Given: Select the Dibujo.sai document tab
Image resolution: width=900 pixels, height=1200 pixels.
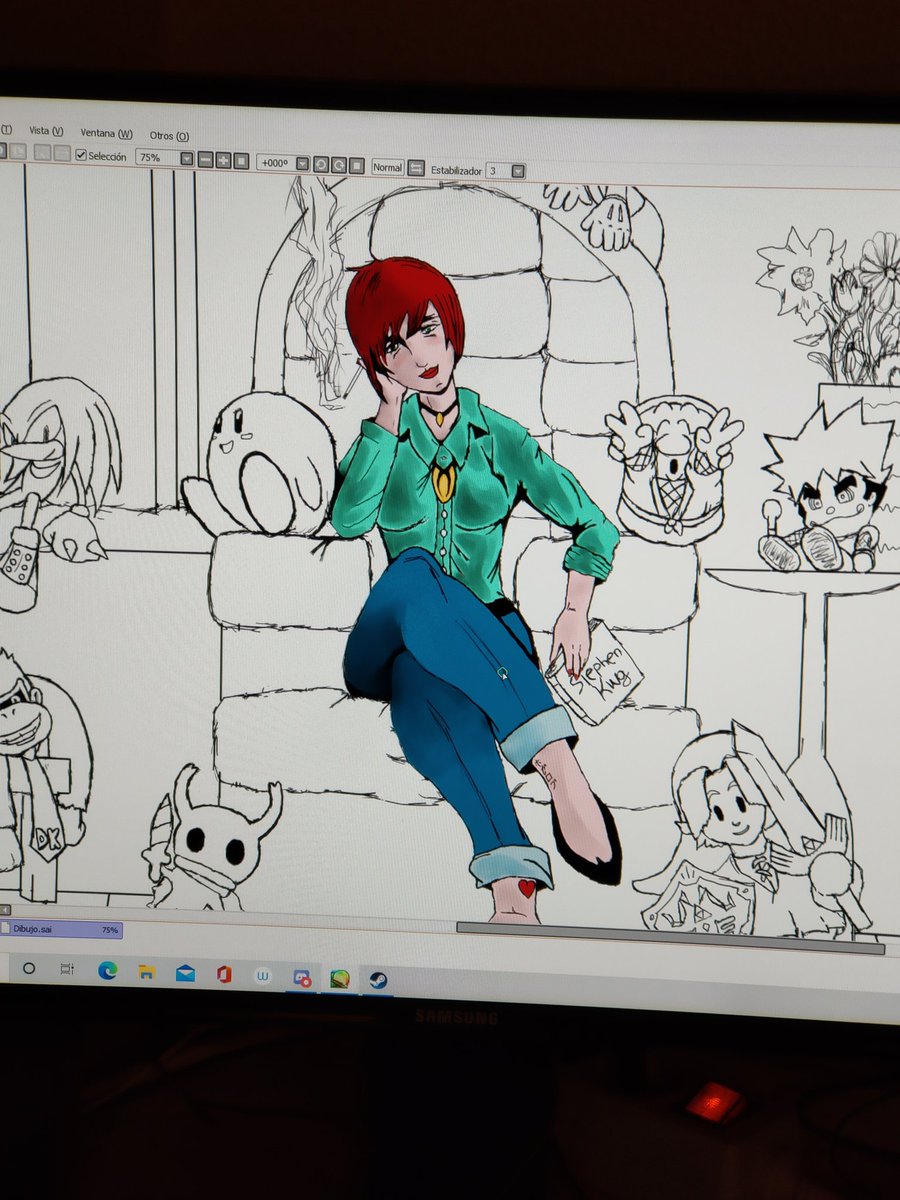Looking at the screenshot, I should pyautogui.click(x=61, y=930).
